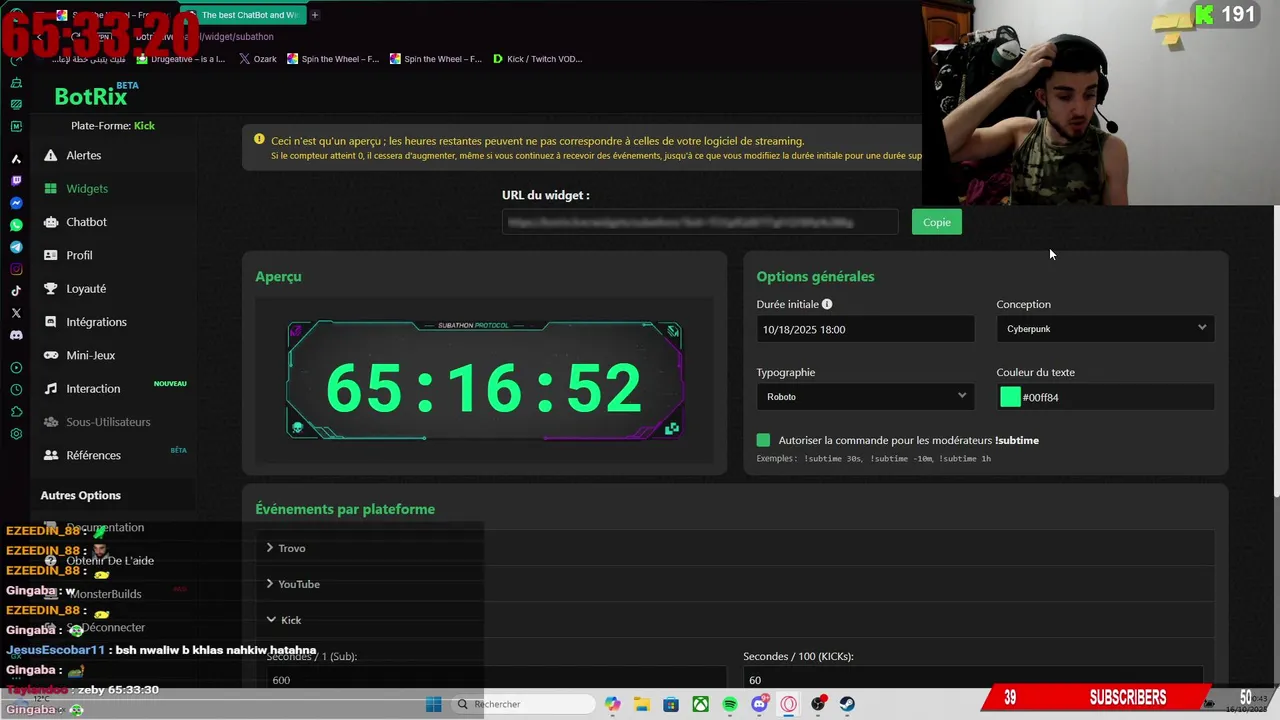
Task: Go to Loyauté menu item
Action: [86, 288]
